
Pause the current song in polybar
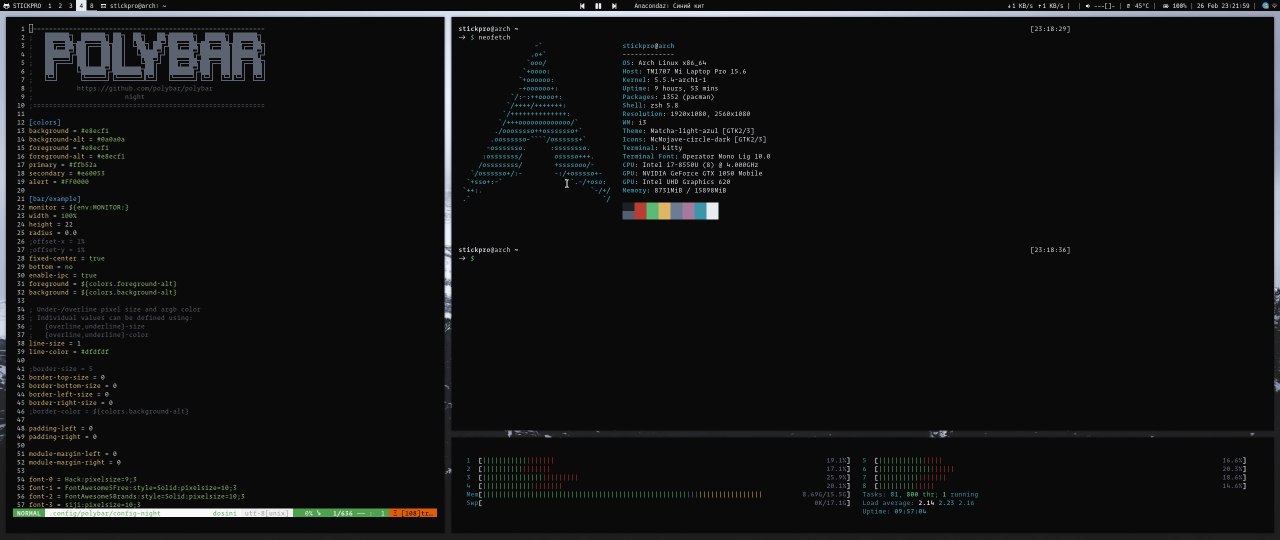point(598,6)
